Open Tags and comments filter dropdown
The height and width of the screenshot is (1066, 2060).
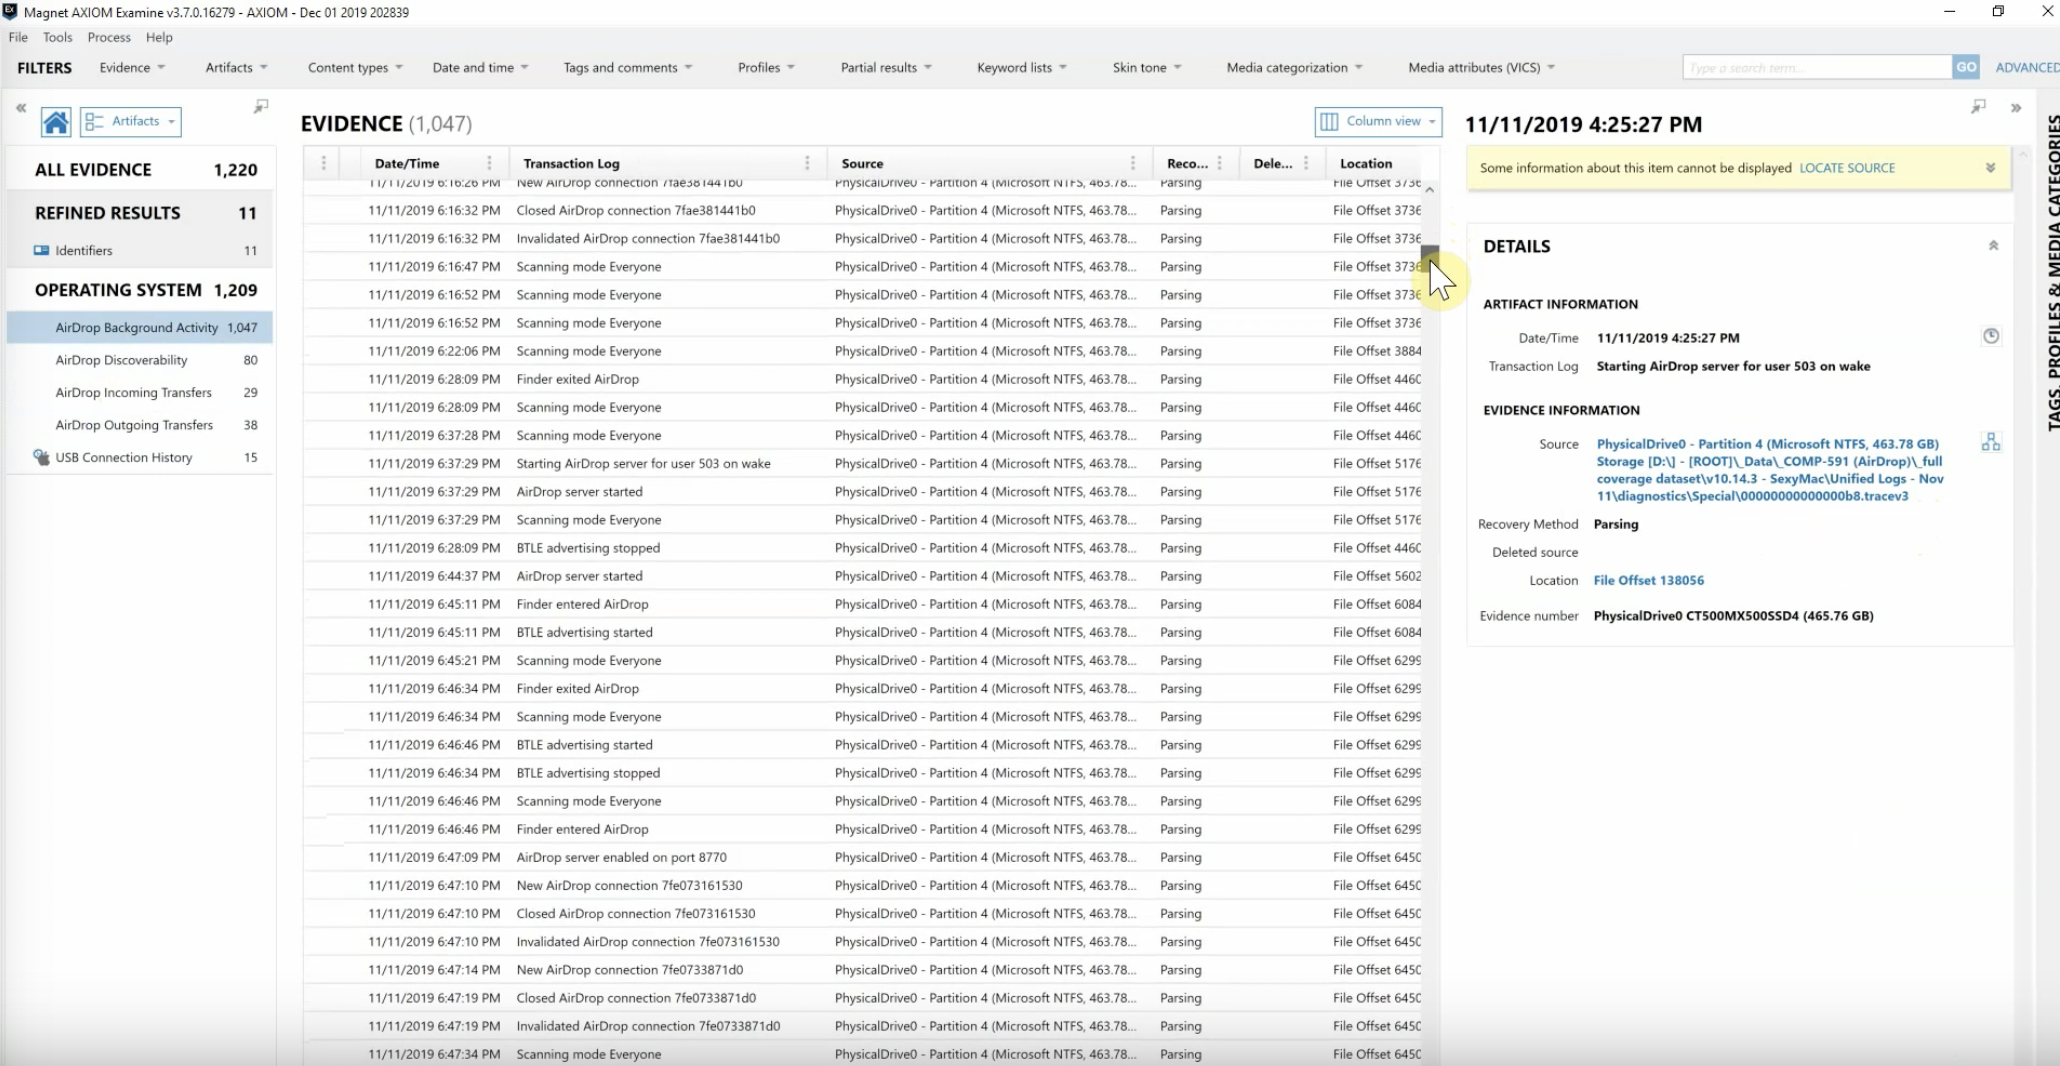(x=627, y=68)
